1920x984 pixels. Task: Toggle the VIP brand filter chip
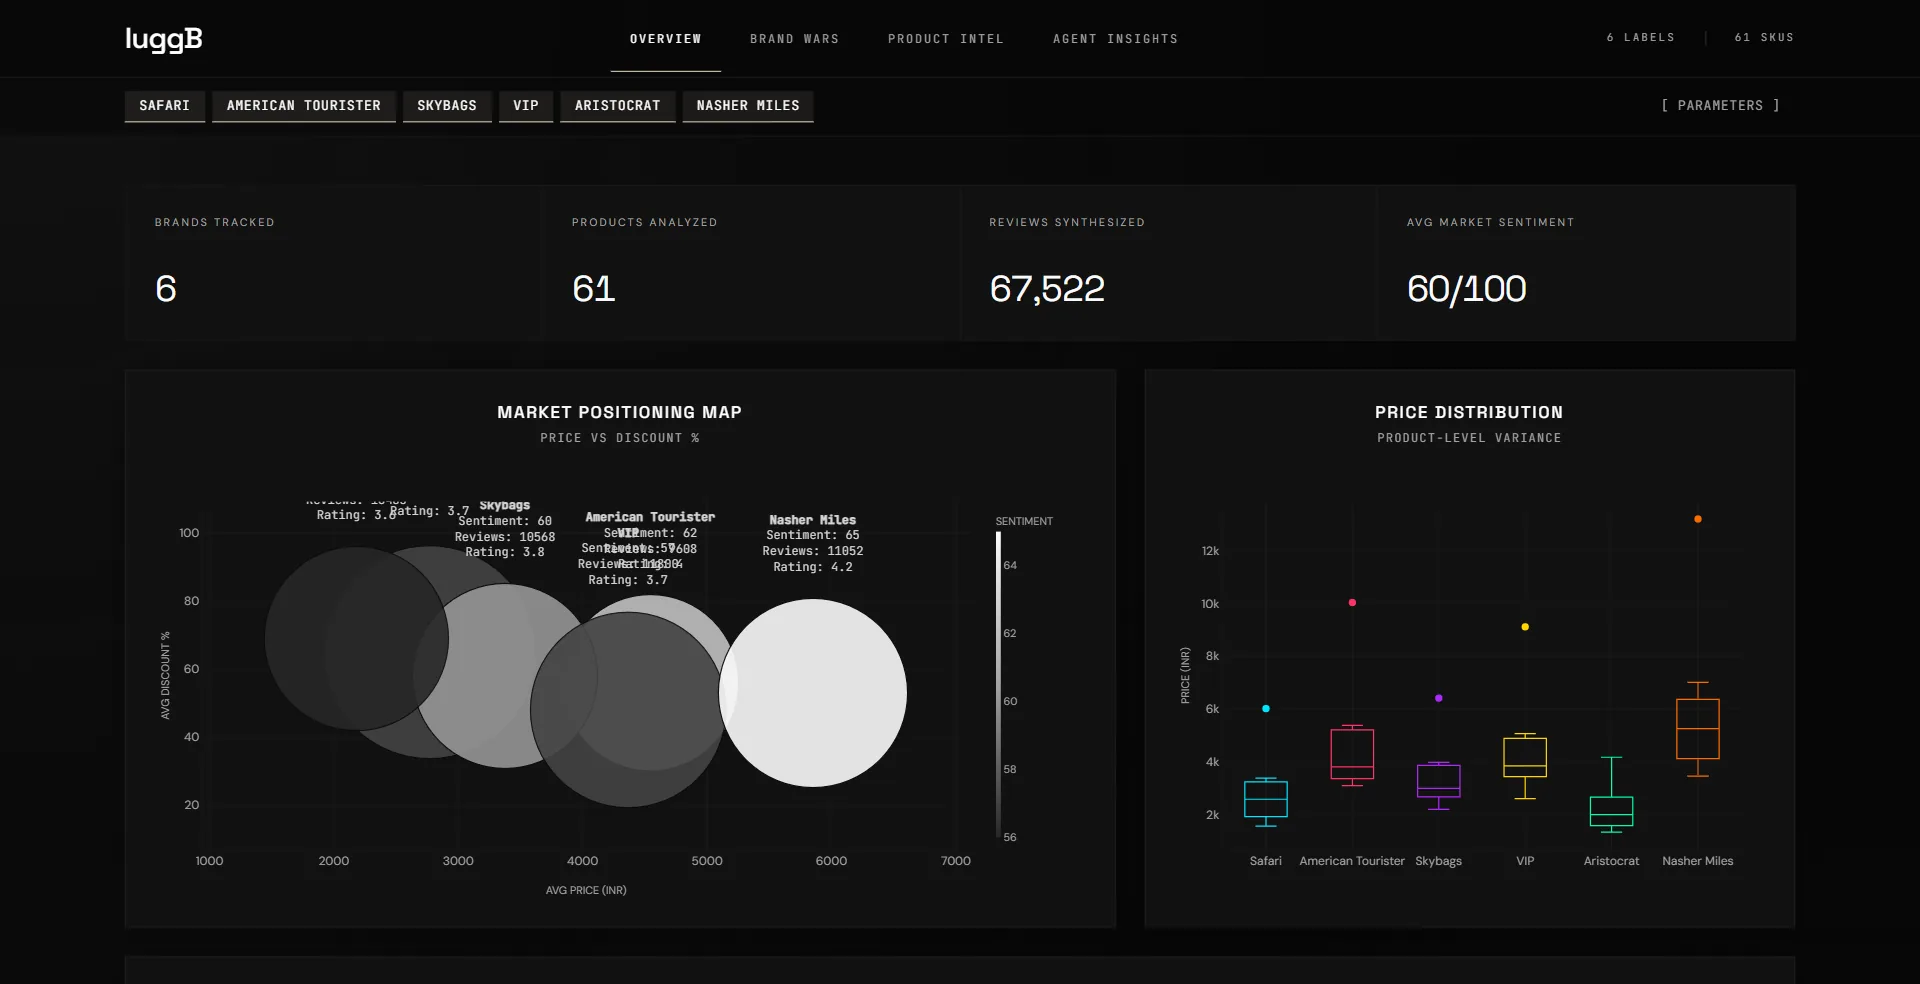[526, 106]
